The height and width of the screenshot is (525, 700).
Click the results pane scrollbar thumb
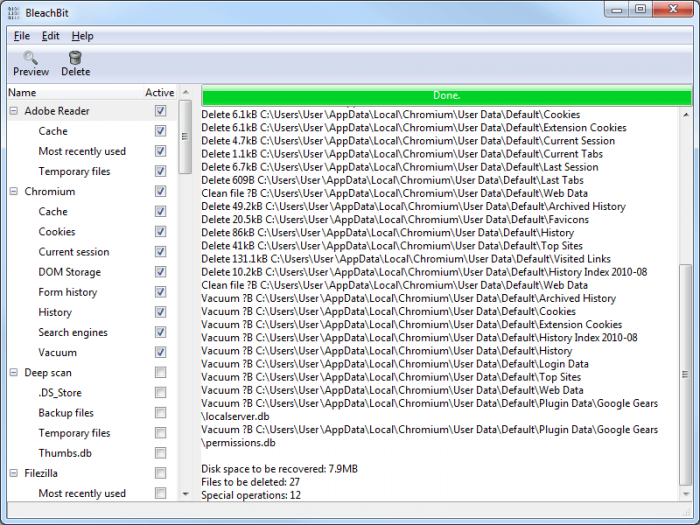coord(685,375)
